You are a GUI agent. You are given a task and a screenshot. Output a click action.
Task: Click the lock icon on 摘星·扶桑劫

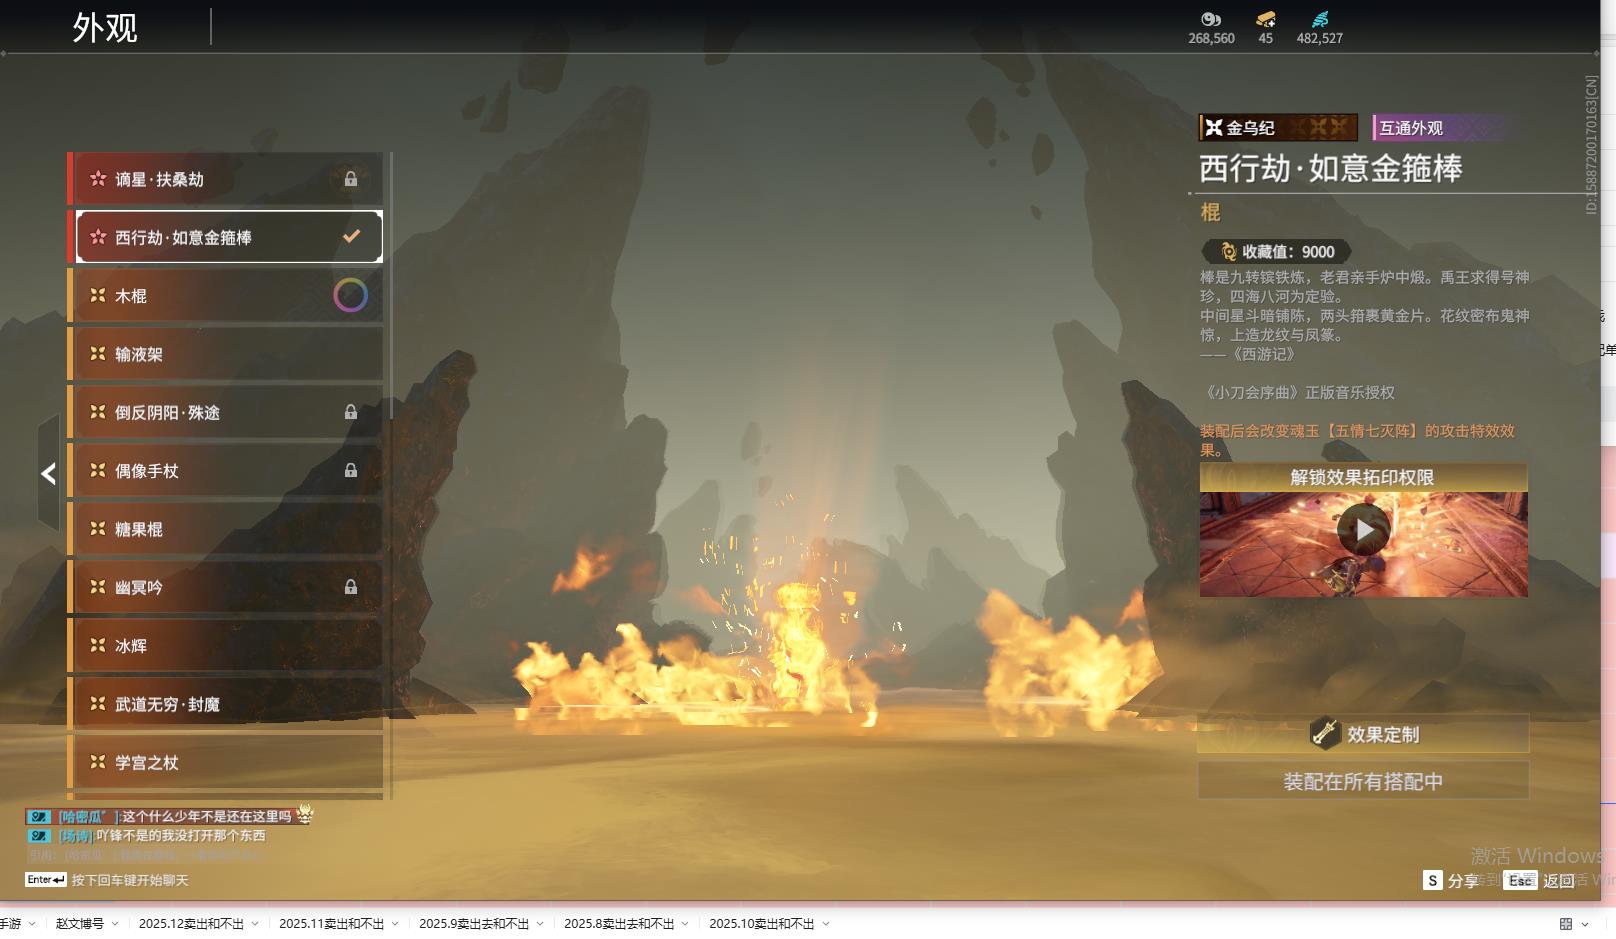tap(351, 179)
